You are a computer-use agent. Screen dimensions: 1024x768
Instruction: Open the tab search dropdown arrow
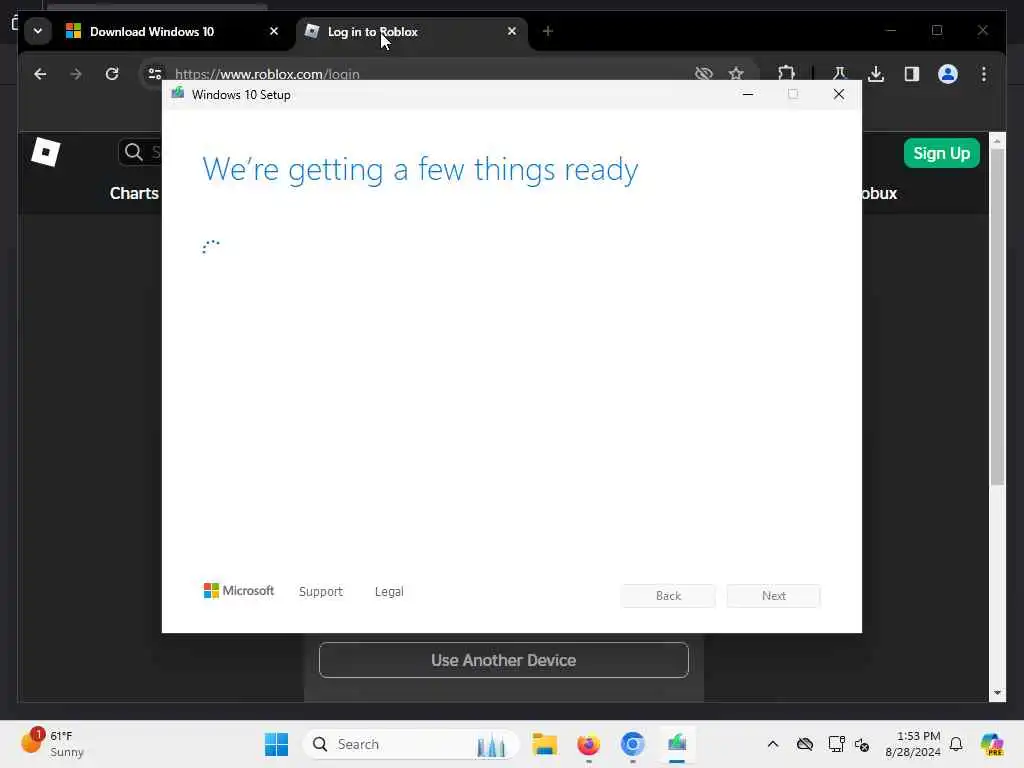[x=38, y=31]
